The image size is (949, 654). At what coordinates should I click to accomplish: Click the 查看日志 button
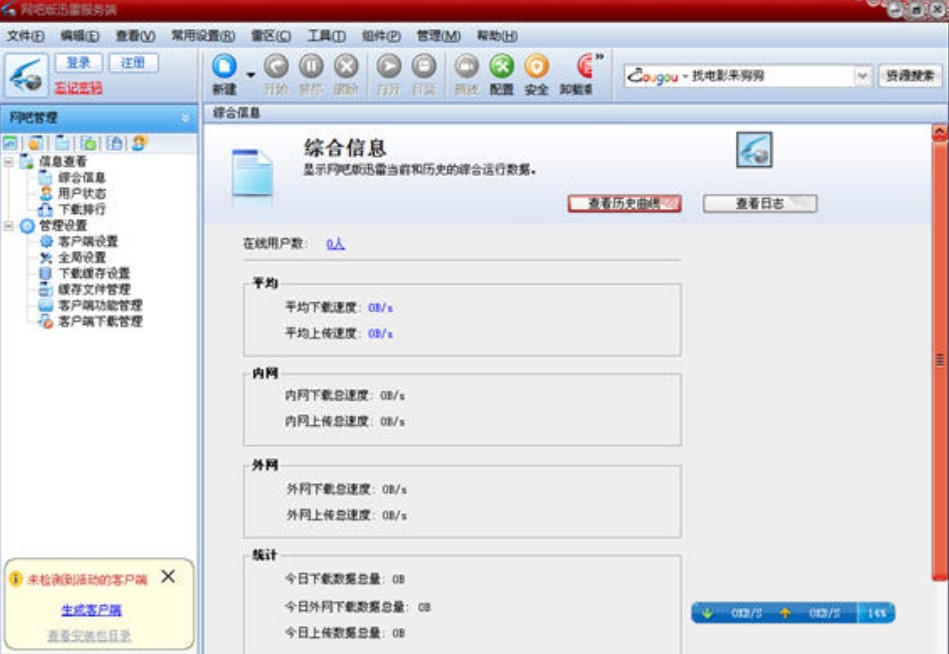[760, 203]
